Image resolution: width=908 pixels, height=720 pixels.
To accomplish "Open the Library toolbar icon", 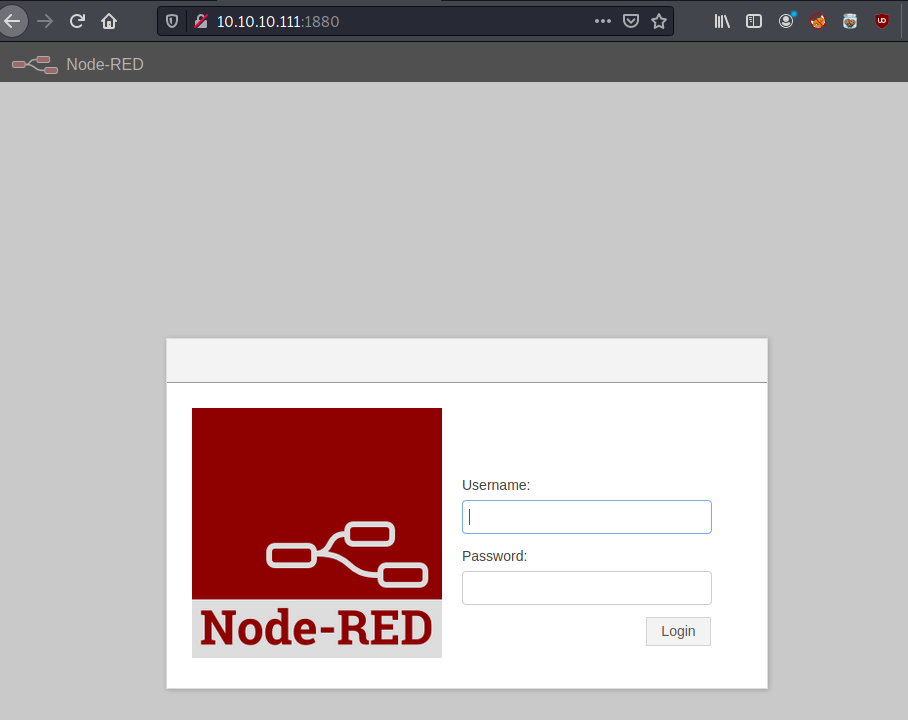I will click(722, 20).
